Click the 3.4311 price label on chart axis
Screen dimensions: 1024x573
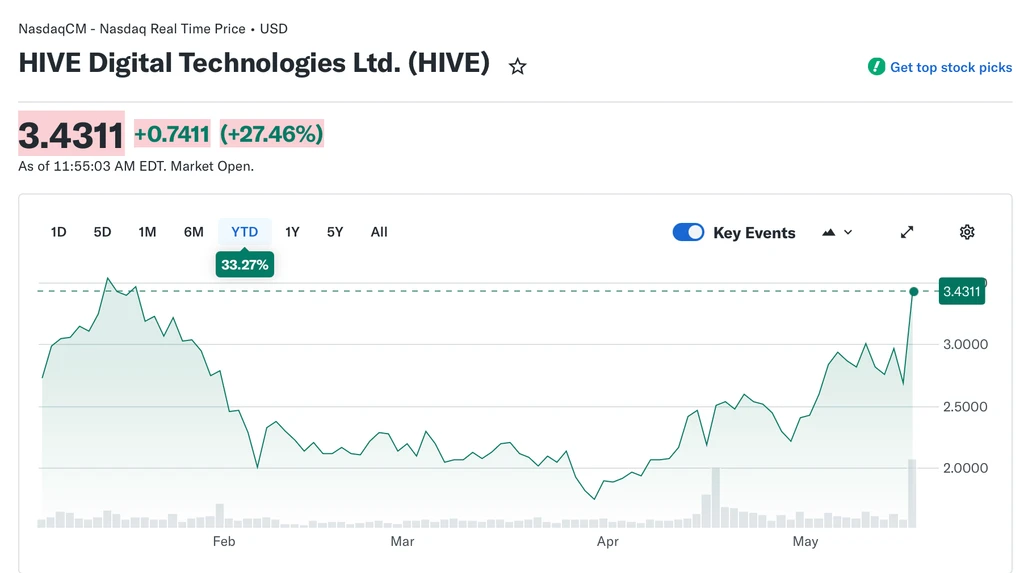961,291
